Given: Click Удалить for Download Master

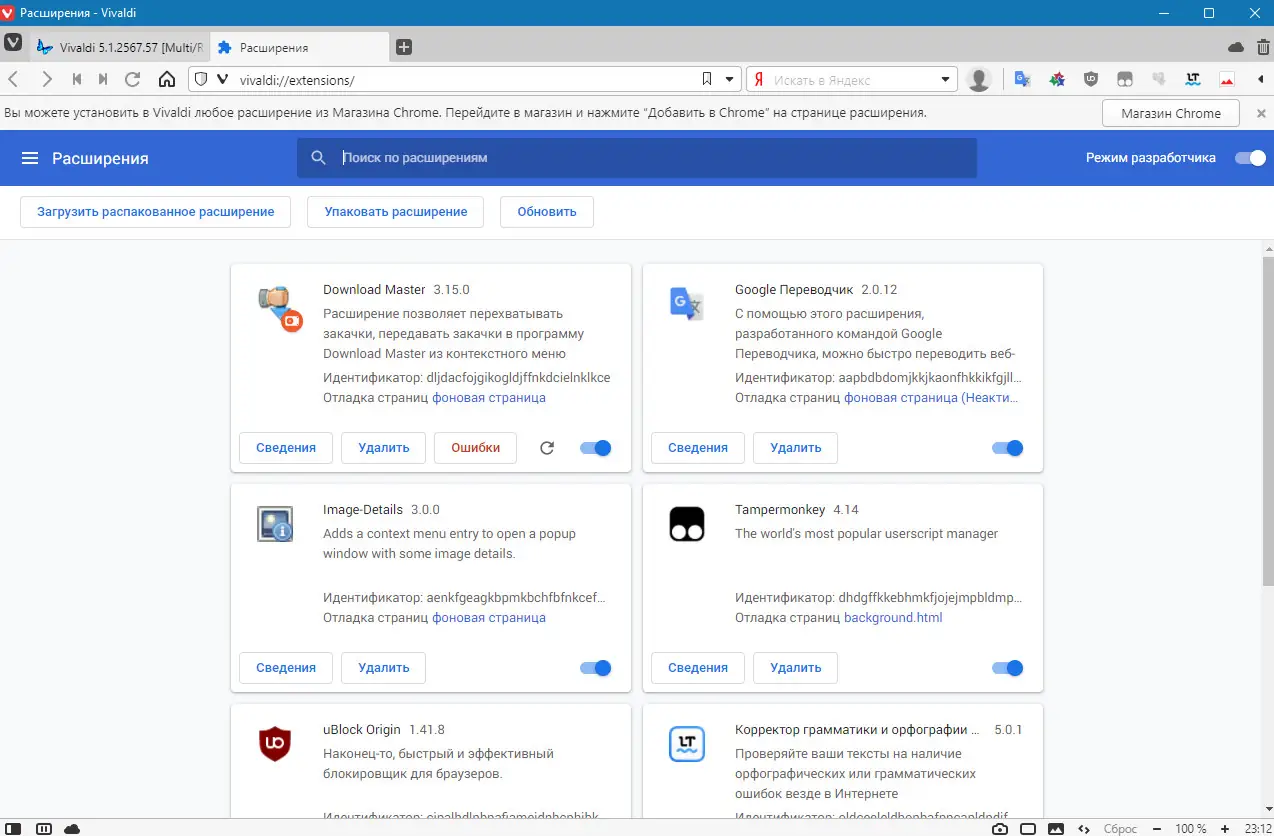Looking at the screenshot, I should pos(384,448).
